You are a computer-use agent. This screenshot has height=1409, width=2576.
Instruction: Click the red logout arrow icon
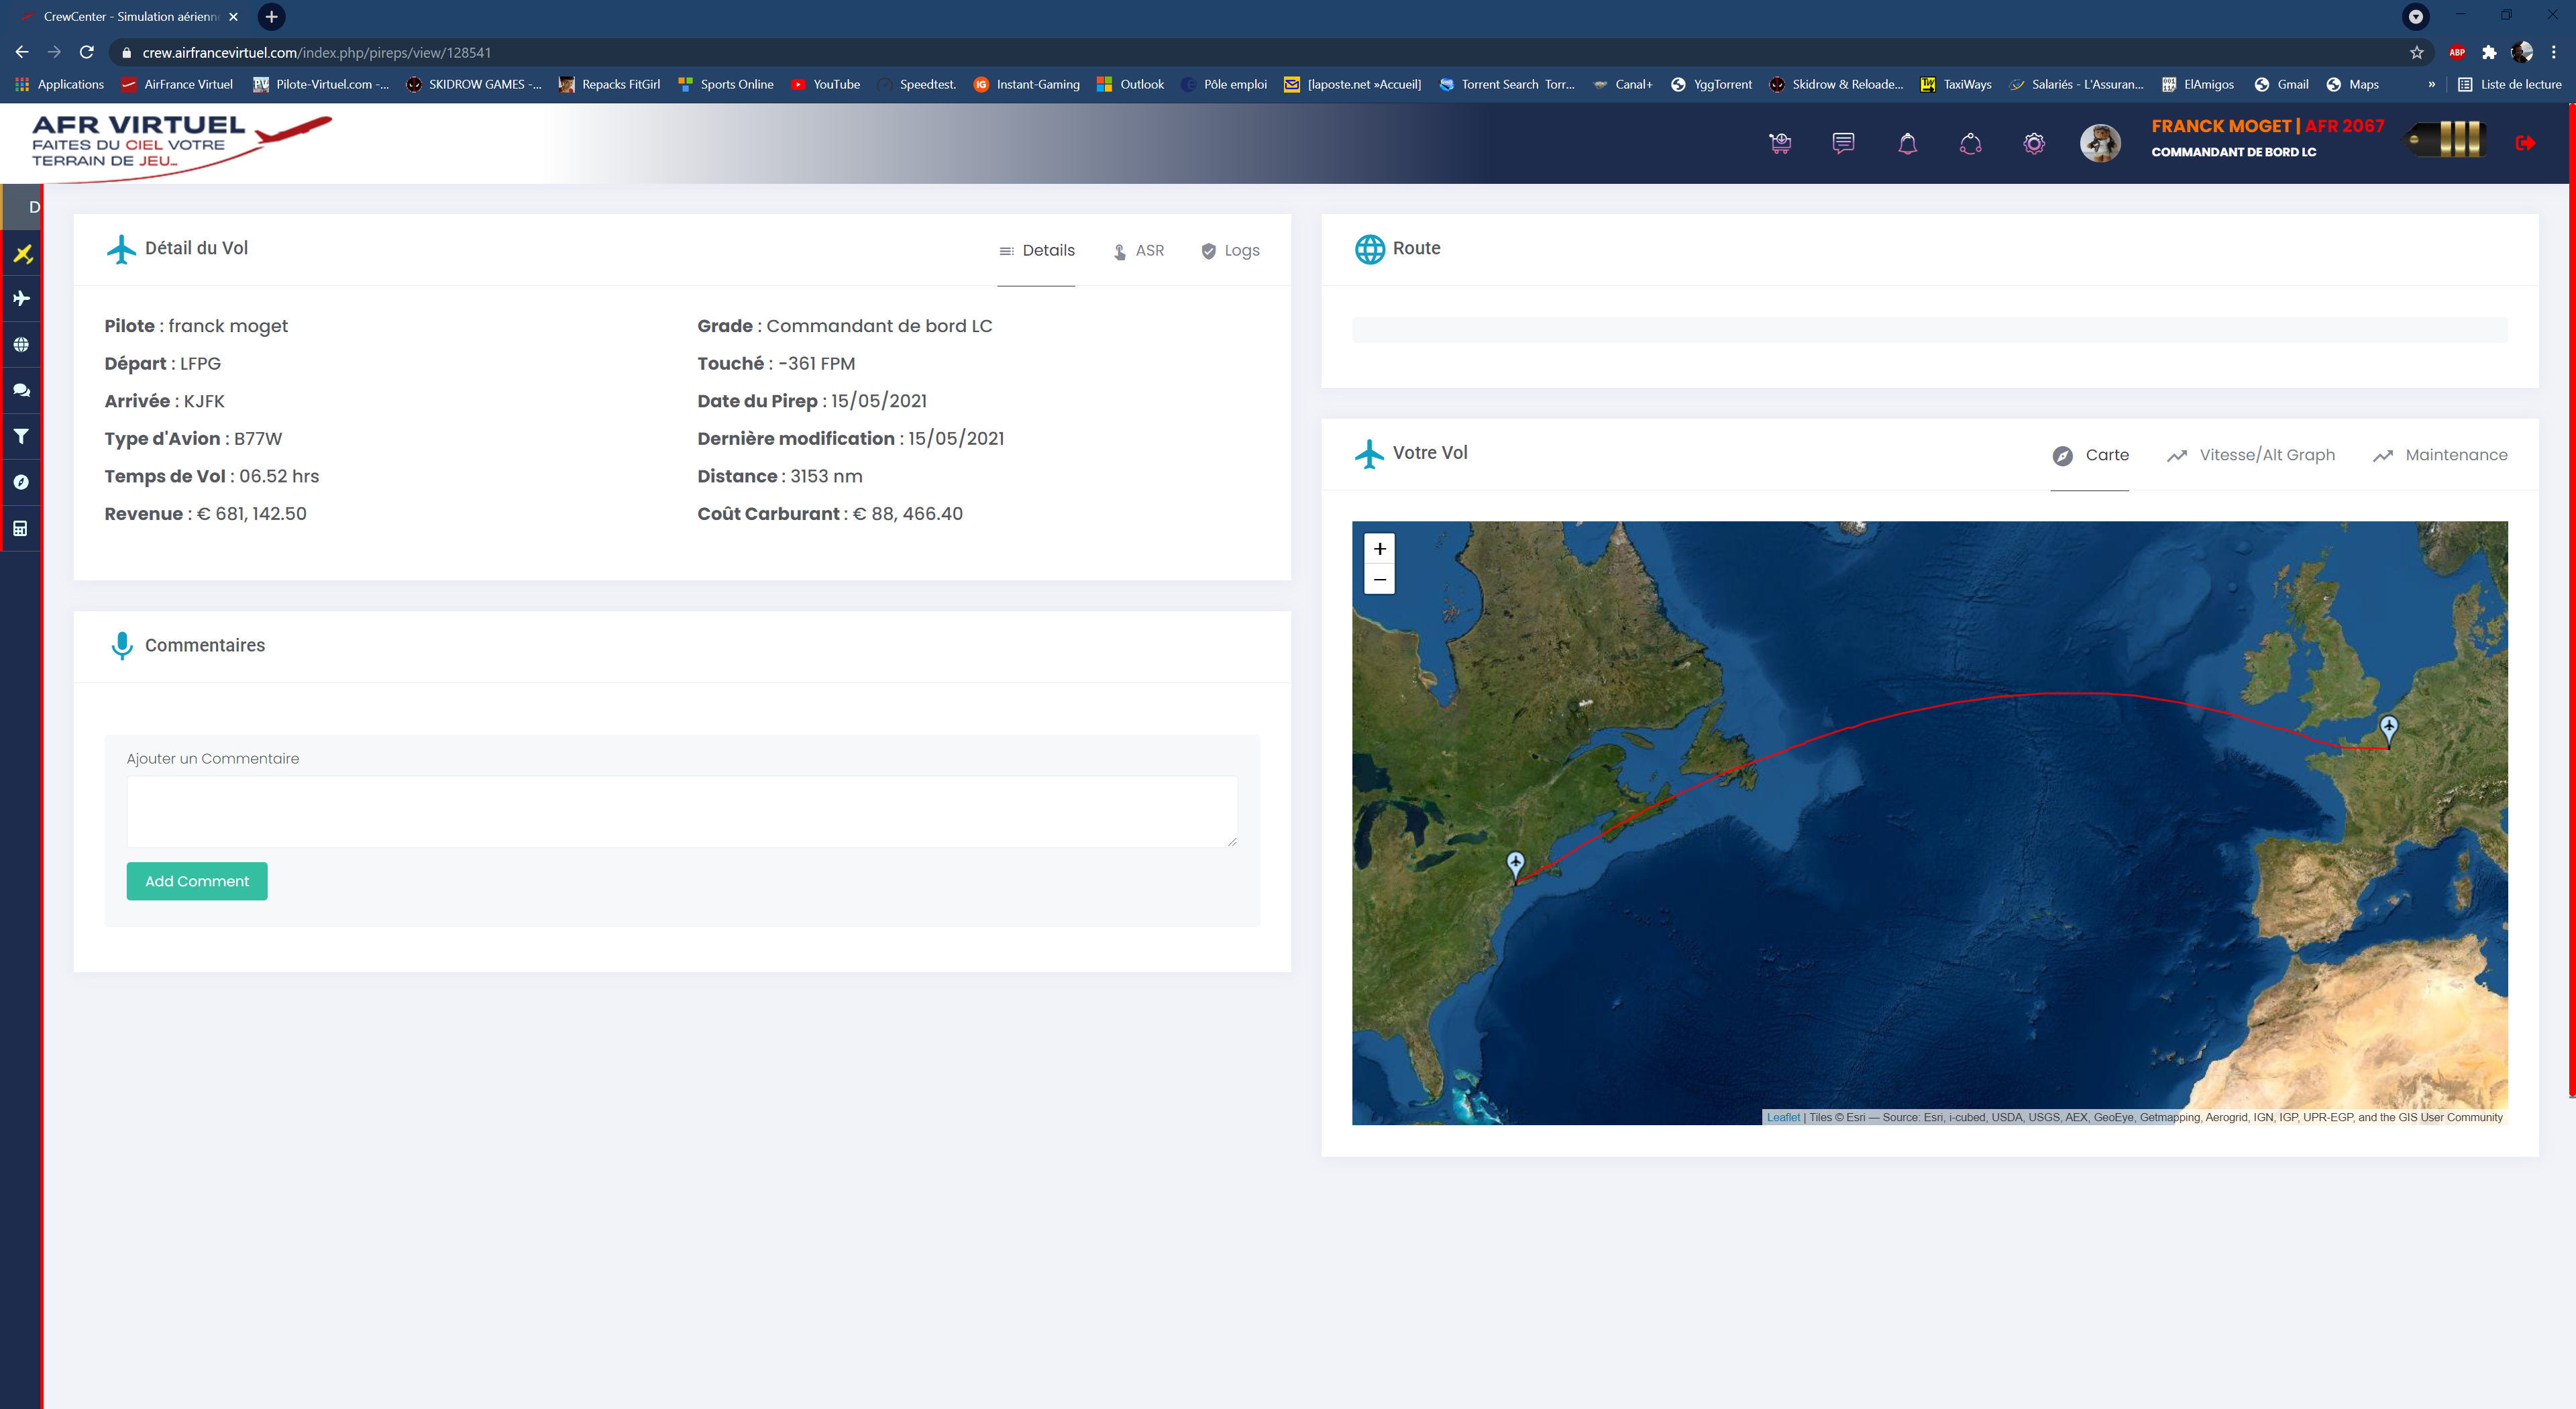2525,144
